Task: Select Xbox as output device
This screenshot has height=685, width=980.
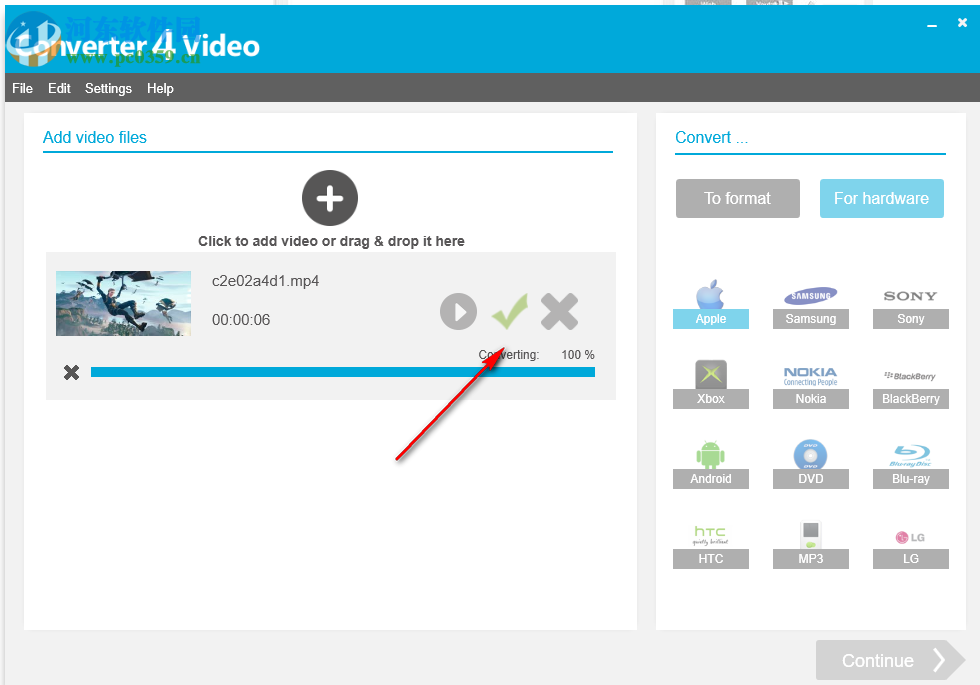Action: [710, 383]
